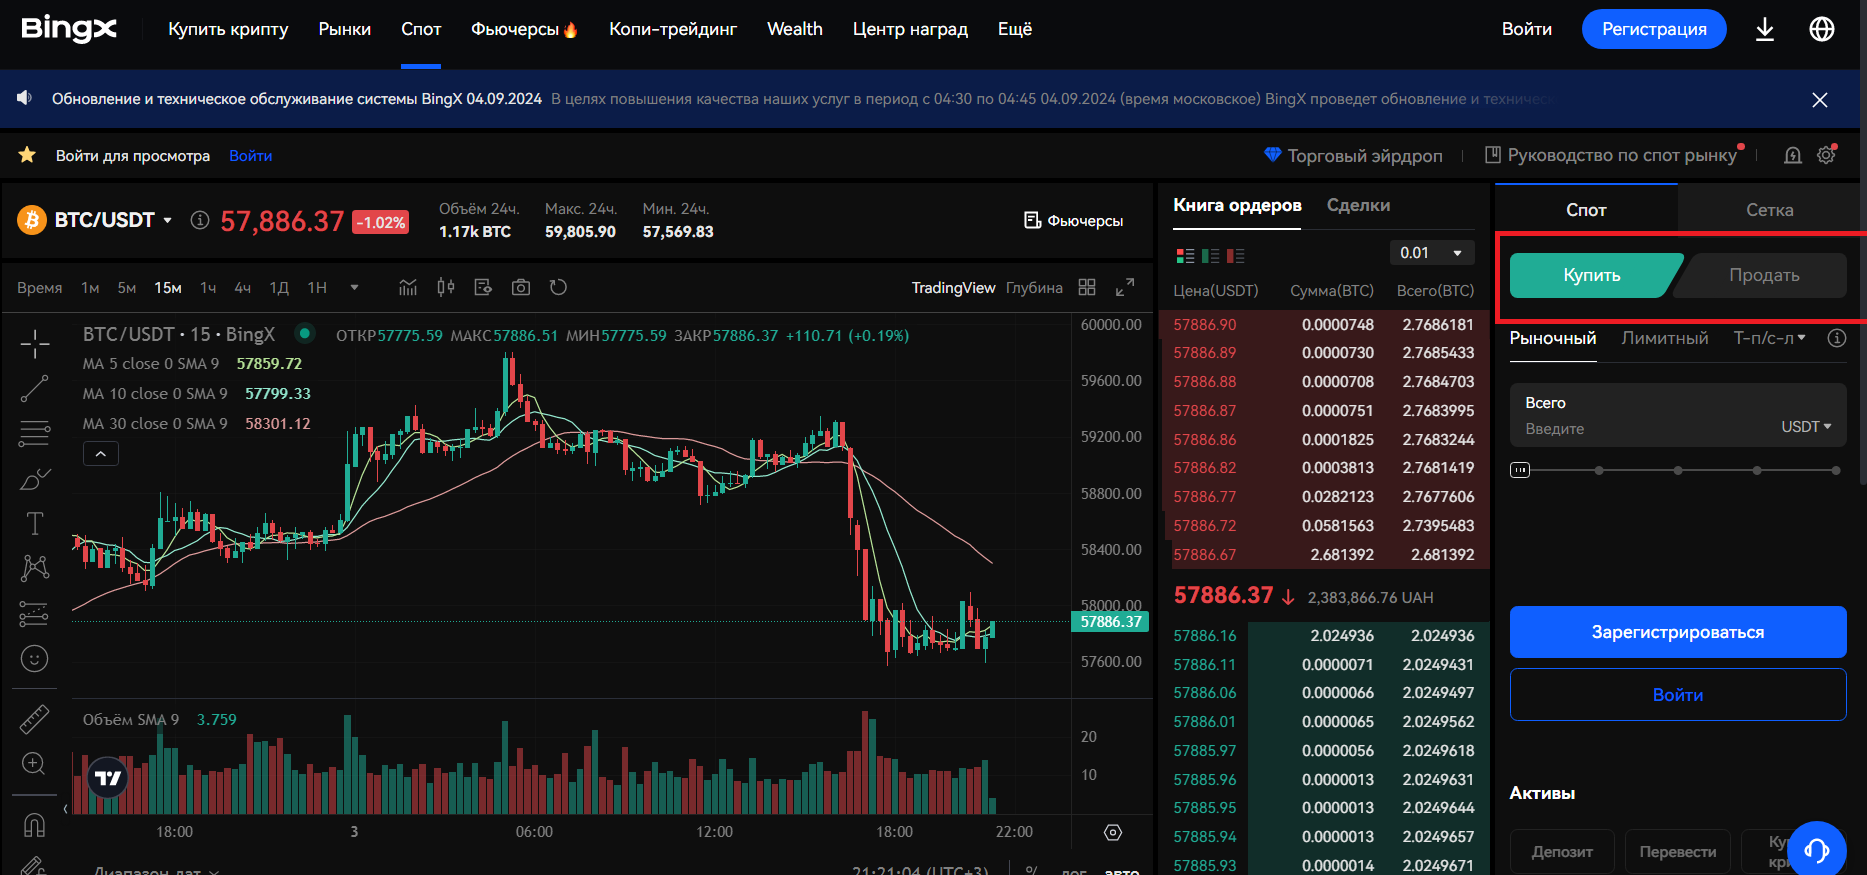
Task: Switch order side to Продать
Action: [1764, 275]
